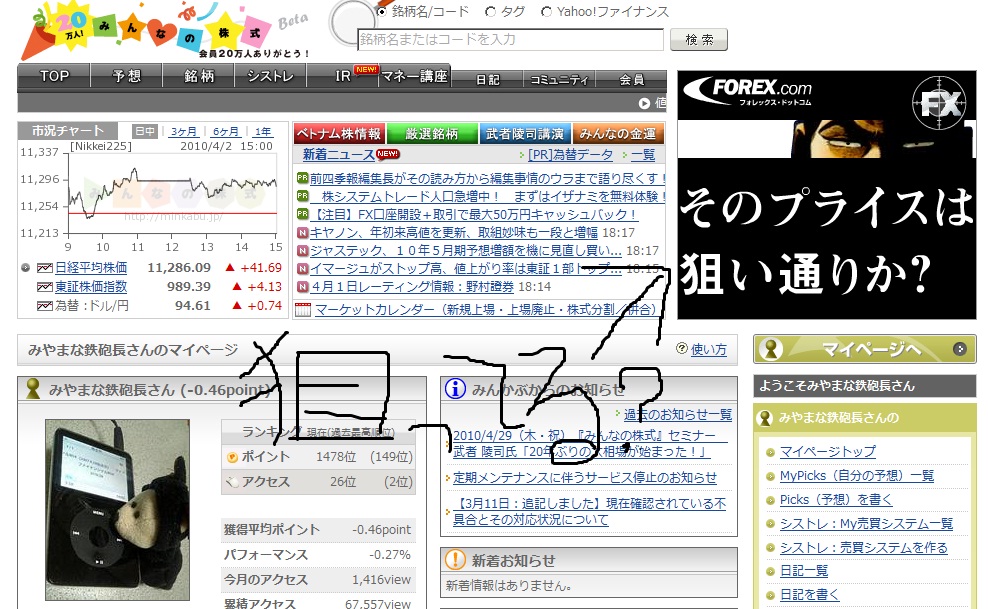The height and width of the screenshot is (609, 988).
Task: Click the question mark icon beside 使い方
Action: (x=681, y=348)
